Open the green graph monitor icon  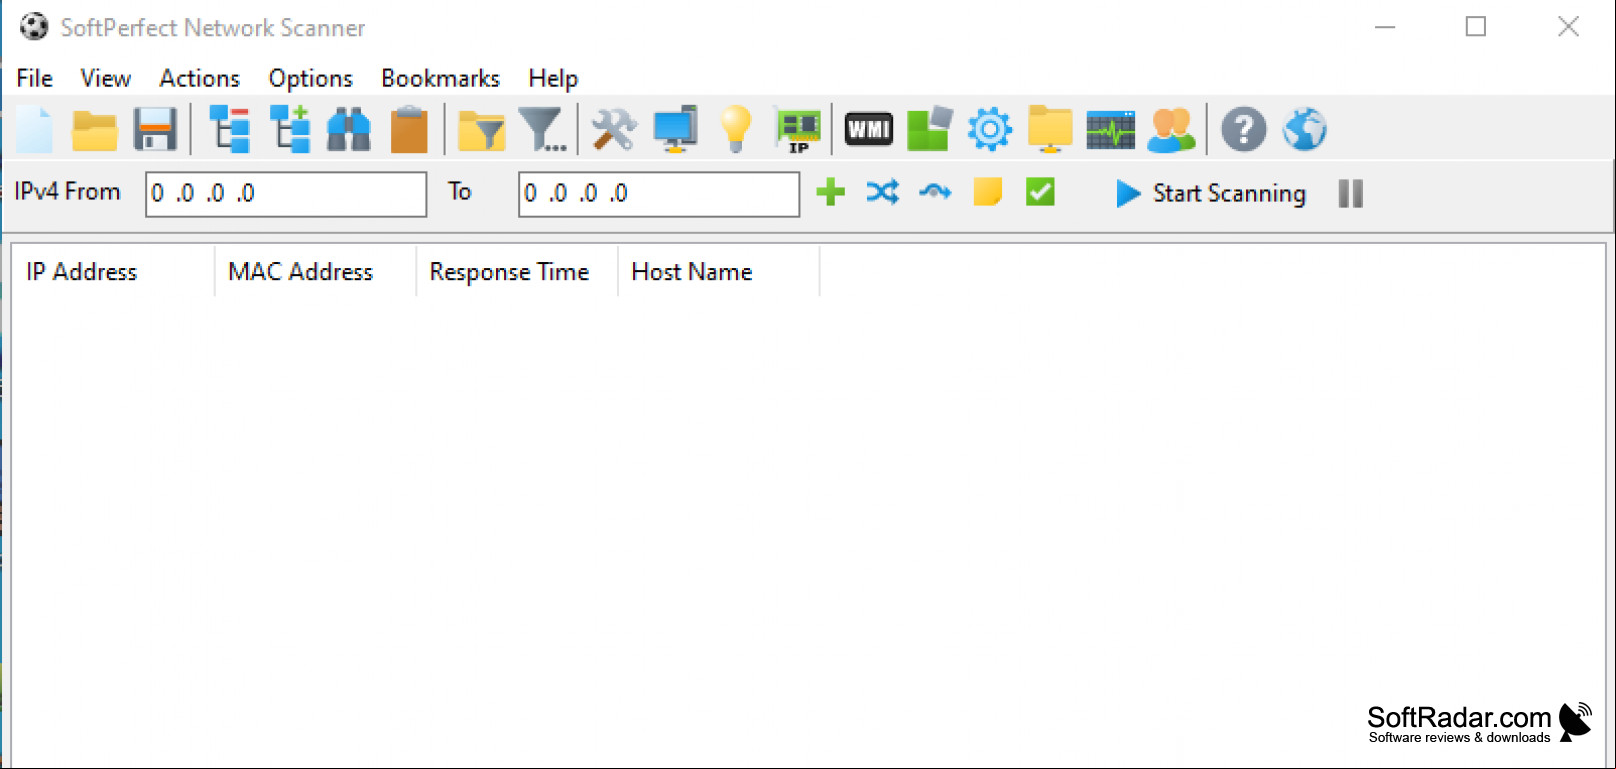point(1110,130)
